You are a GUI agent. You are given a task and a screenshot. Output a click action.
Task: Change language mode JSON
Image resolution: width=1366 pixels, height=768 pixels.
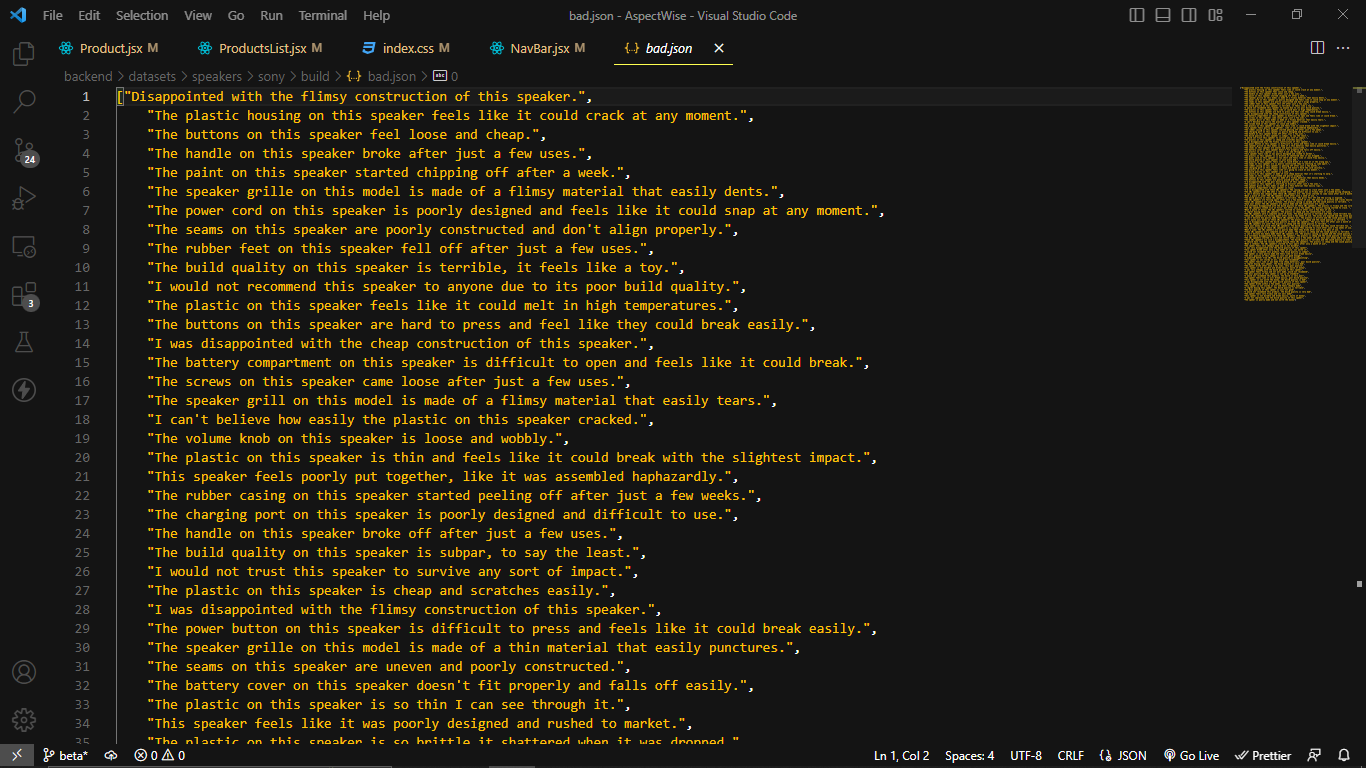tap(1122, 756)
